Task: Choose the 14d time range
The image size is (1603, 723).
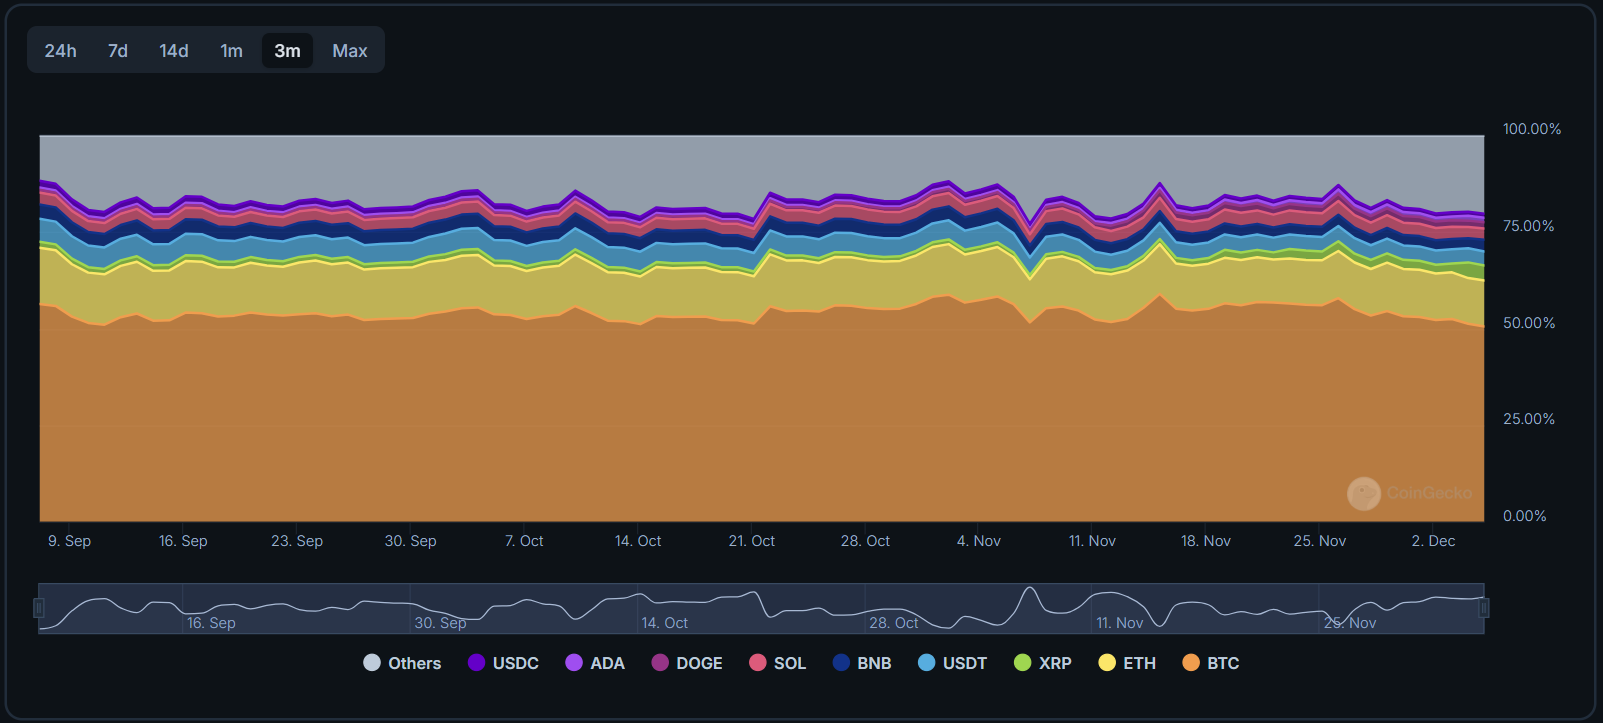Action: point(174,51)
